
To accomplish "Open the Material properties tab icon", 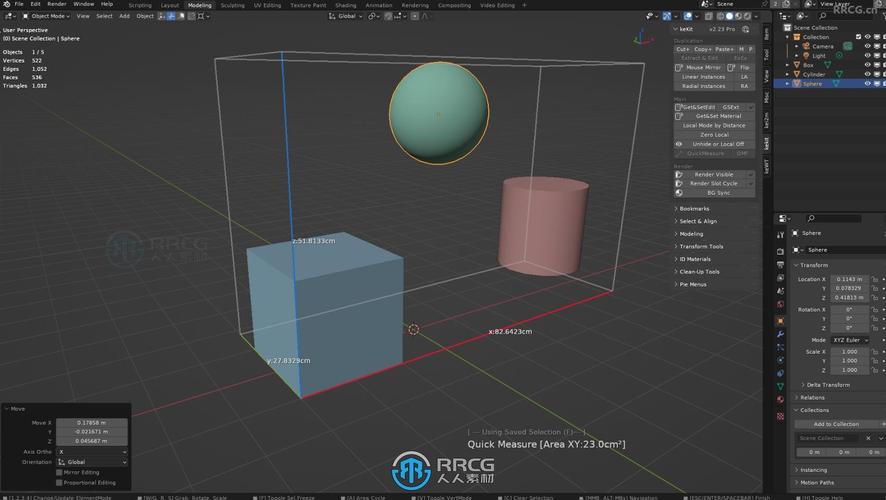I will [780, 400].
